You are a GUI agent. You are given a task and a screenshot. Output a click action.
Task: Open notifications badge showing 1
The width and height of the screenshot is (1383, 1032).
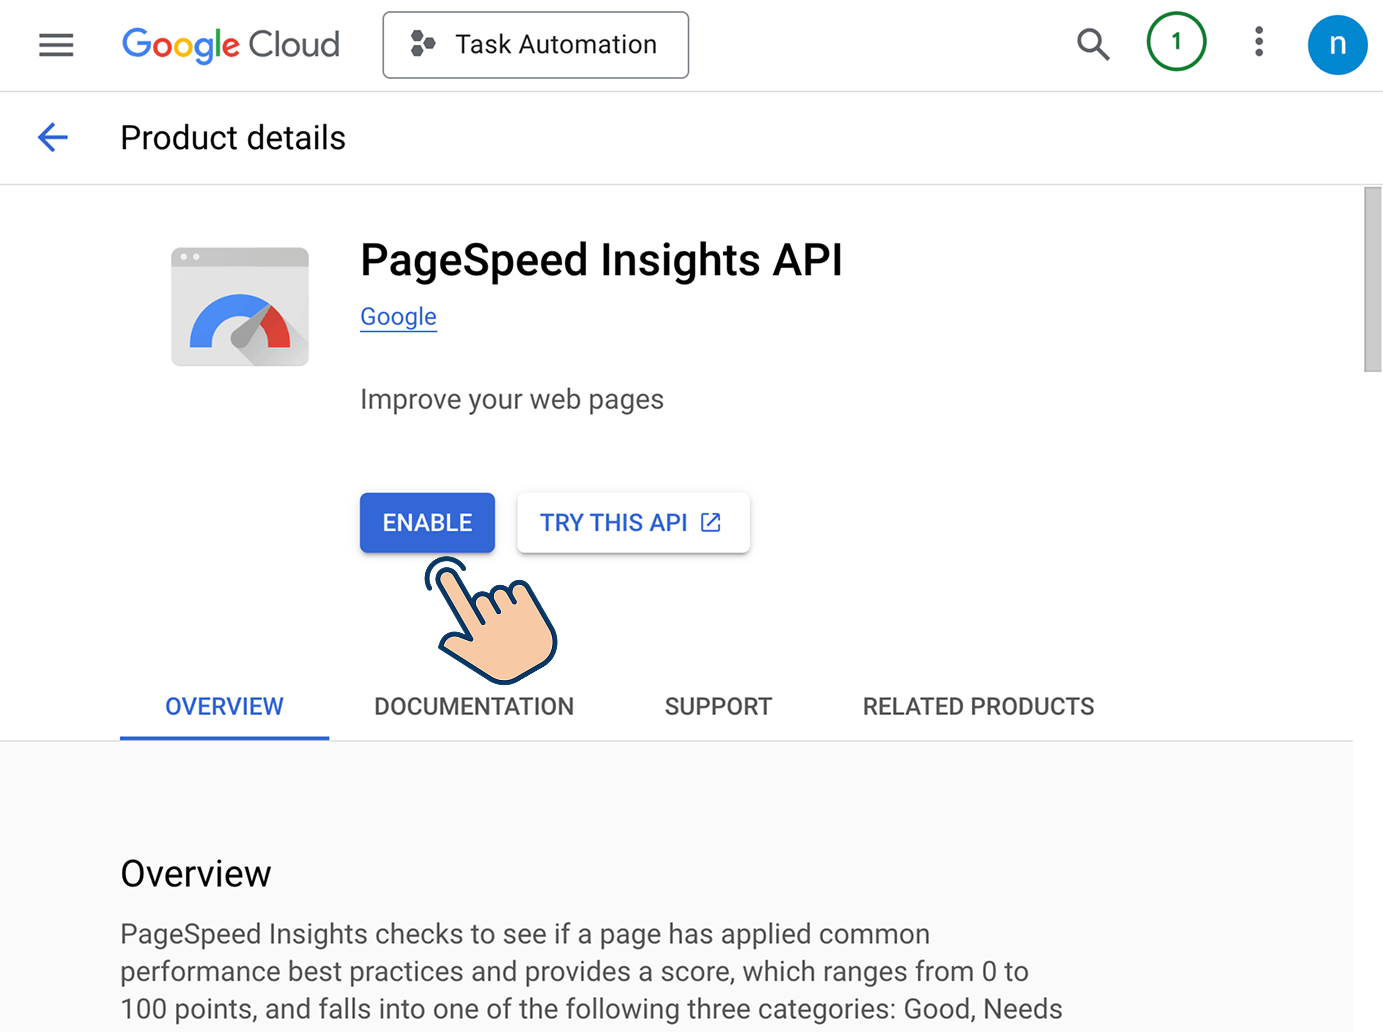point(1176,42)
